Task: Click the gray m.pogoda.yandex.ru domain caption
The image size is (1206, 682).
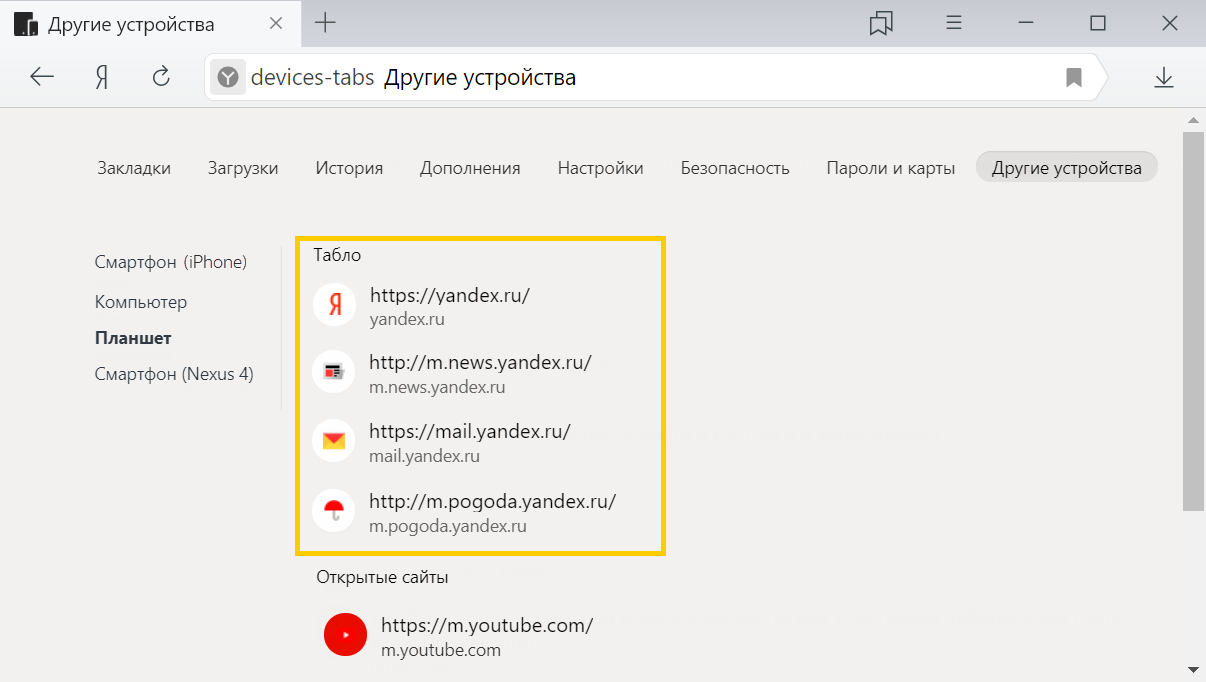Action: 448,525
